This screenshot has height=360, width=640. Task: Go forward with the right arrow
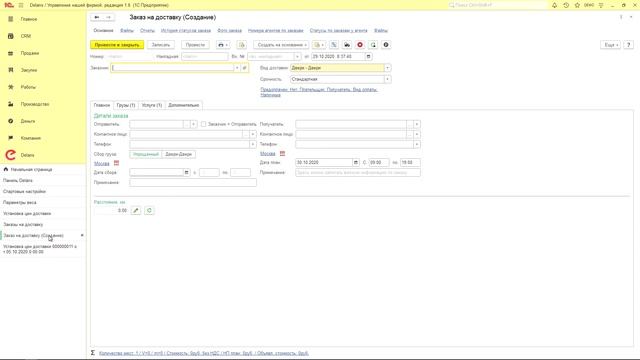(x=109, y=17)
